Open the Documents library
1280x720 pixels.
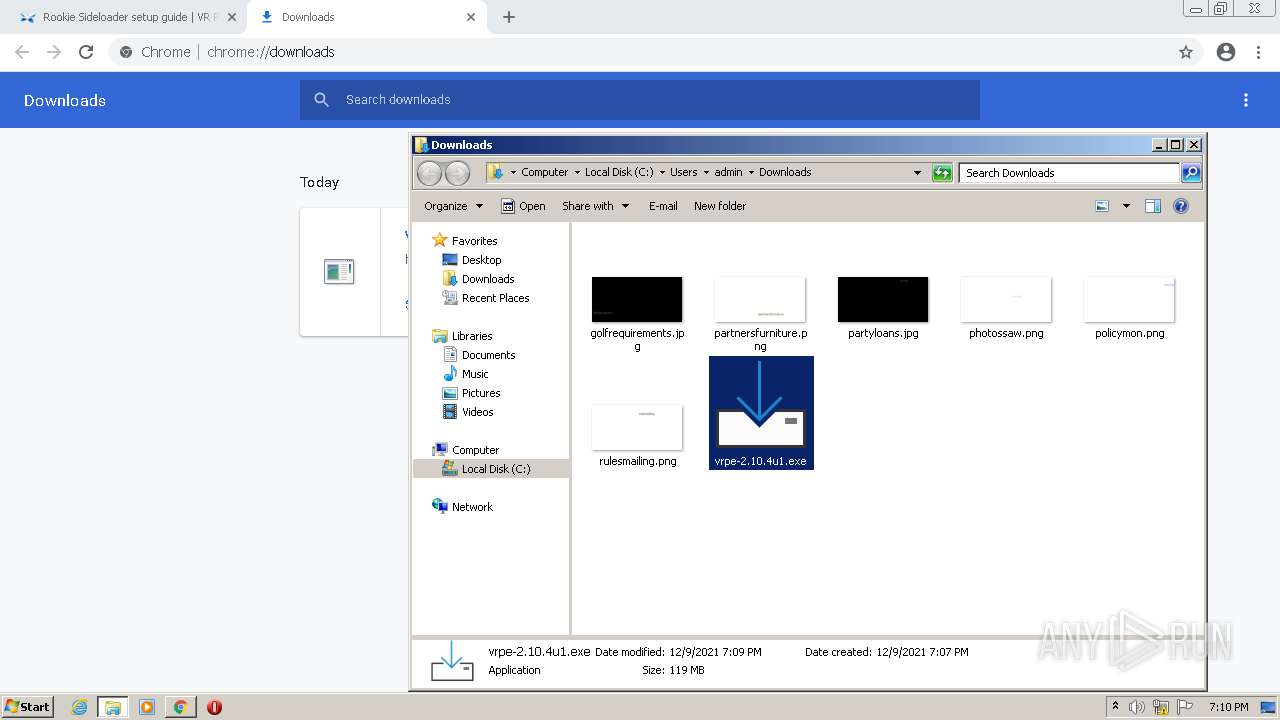(x=488, y=355)
